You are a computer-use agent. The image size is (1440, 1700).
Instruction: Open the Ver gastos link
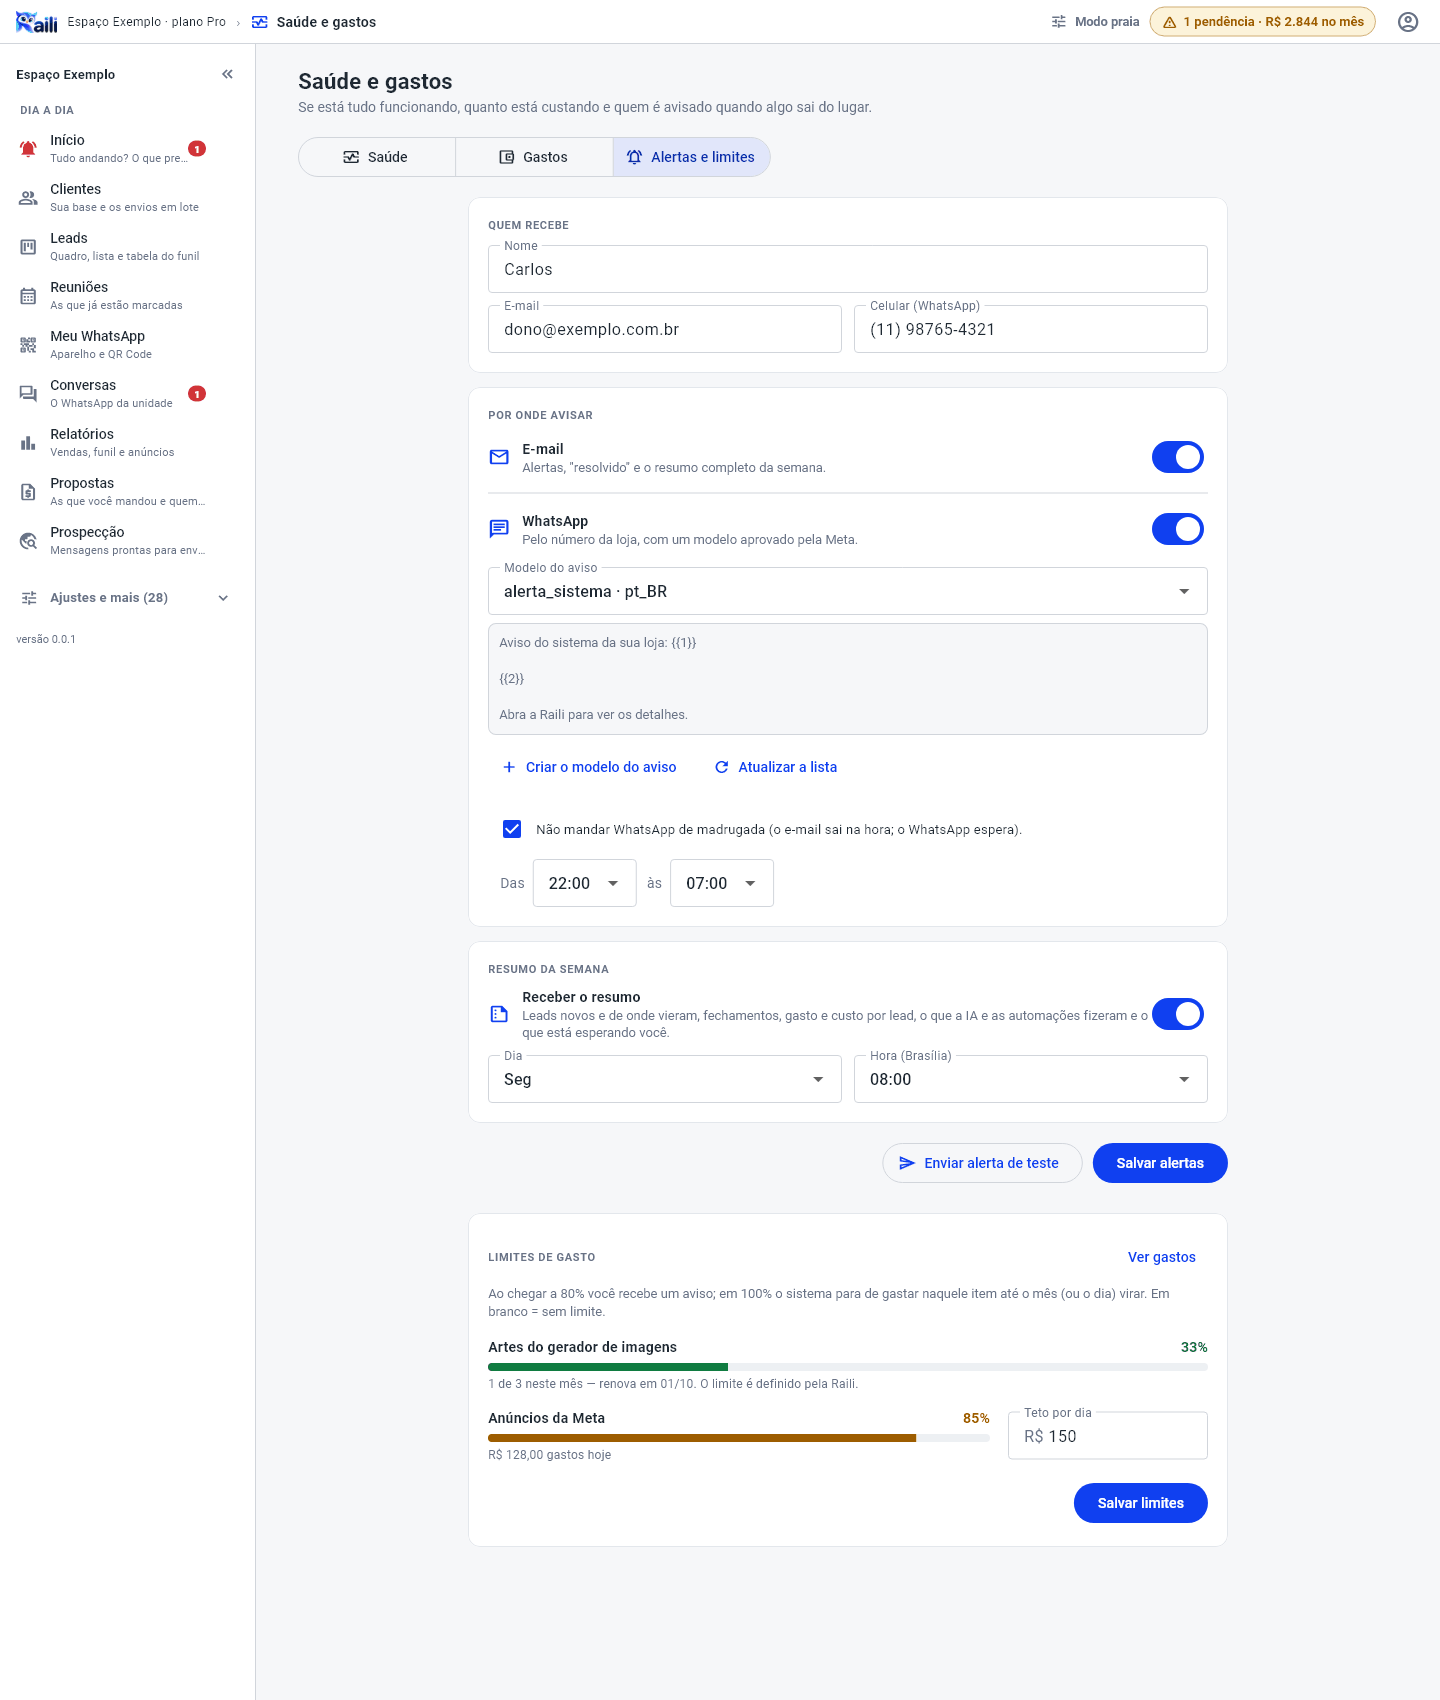[1162, 1257]
